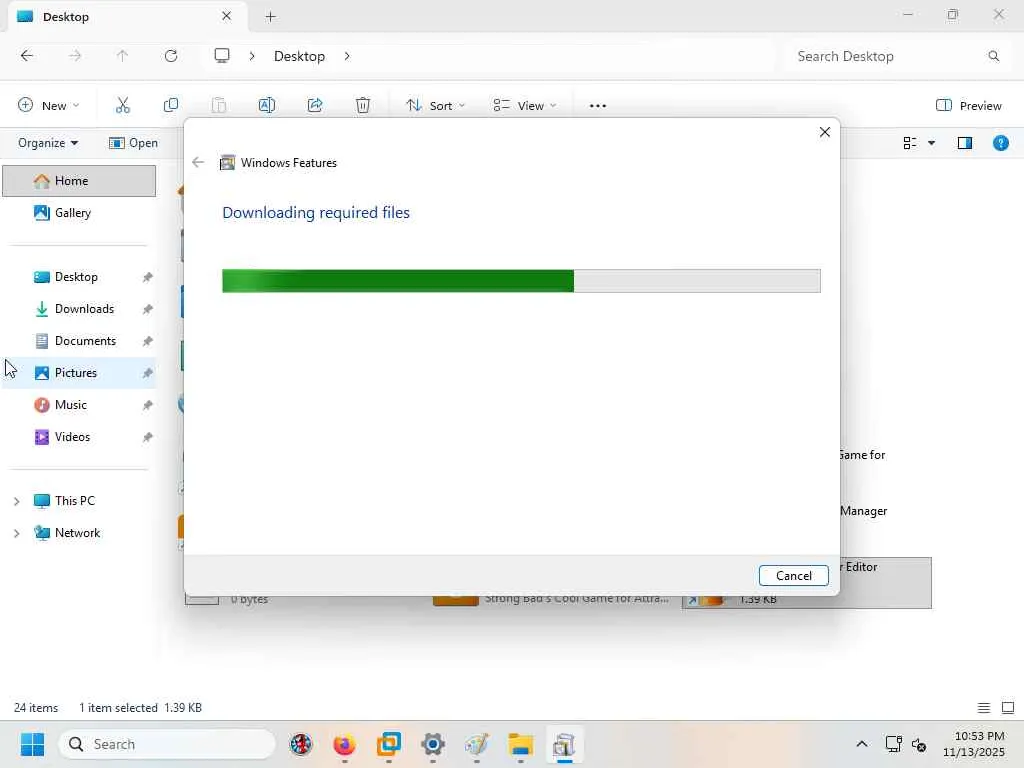This screenshot has height=768, width=1024.
Task: Select Home in navigation pane
Action: pyautogui.click(x=79, y=180)
